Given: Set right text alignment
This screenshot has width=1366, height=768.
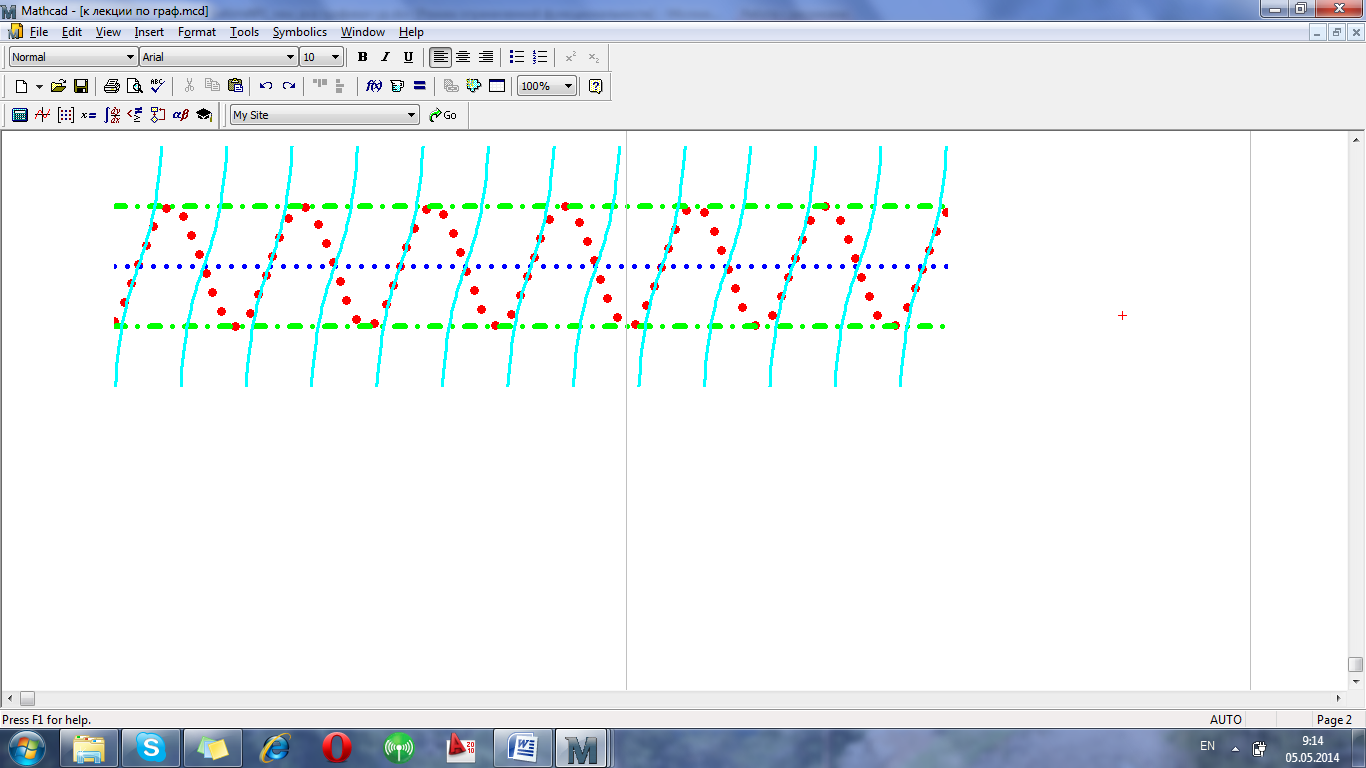Looking at the screenshot, I should point(486,57).
